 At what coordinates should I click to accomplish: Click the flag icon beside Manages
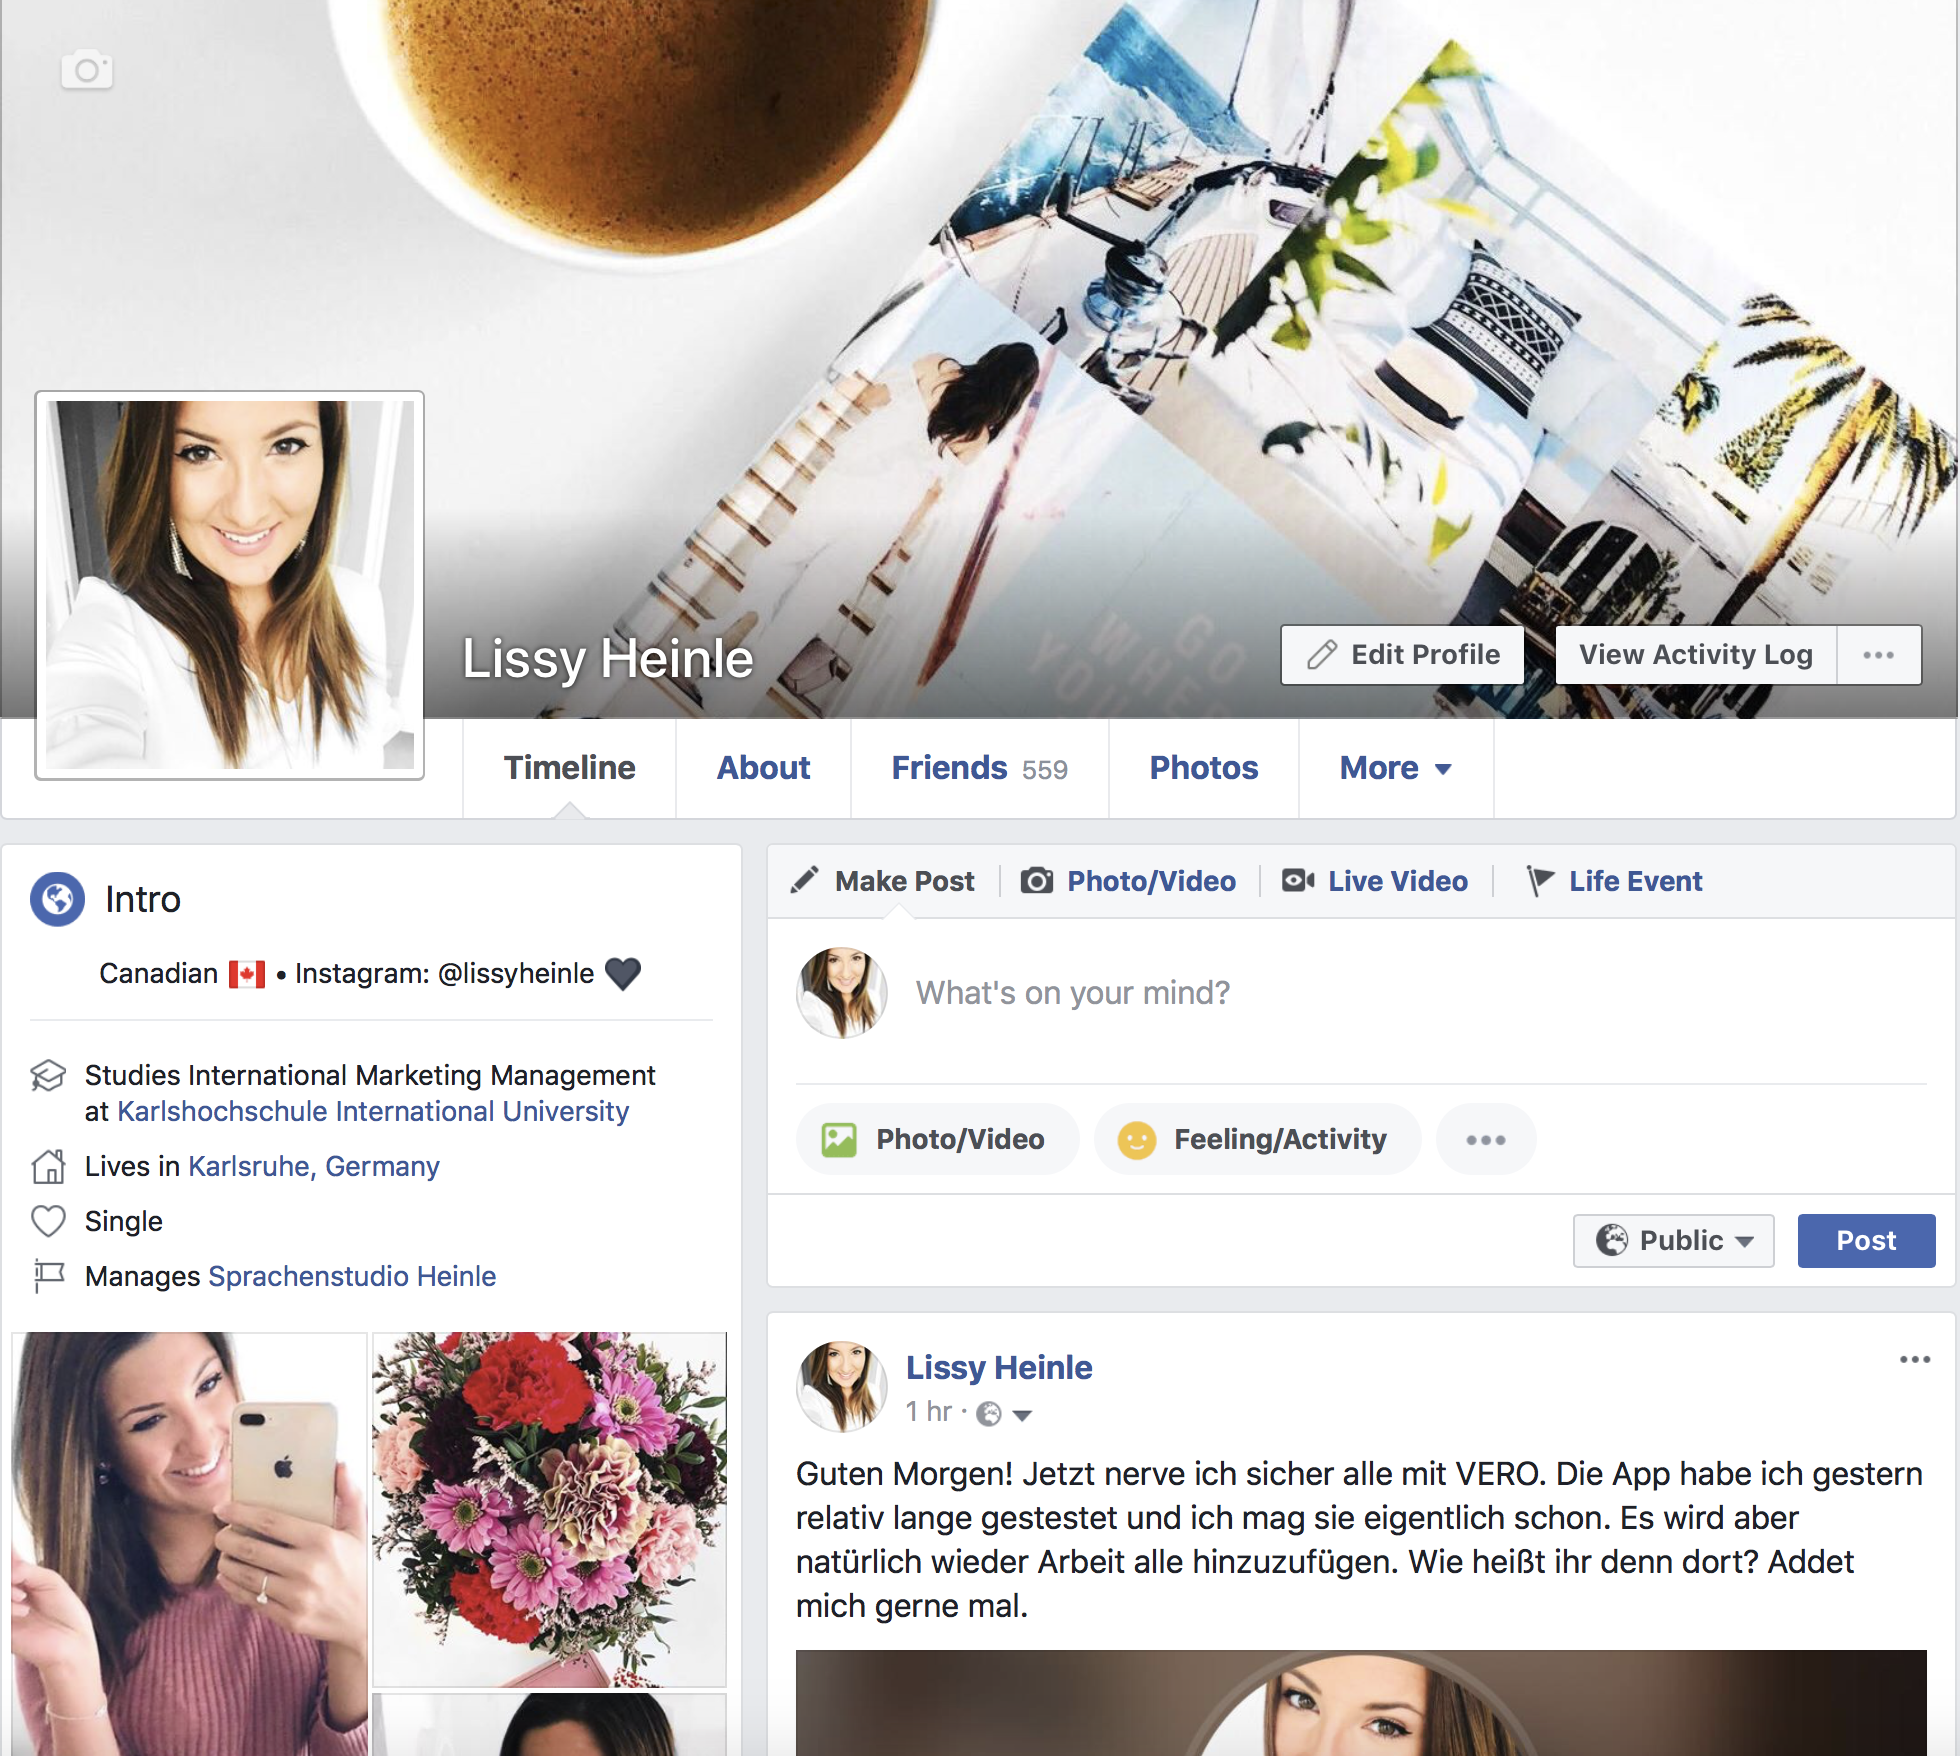tap(48, 1276)
